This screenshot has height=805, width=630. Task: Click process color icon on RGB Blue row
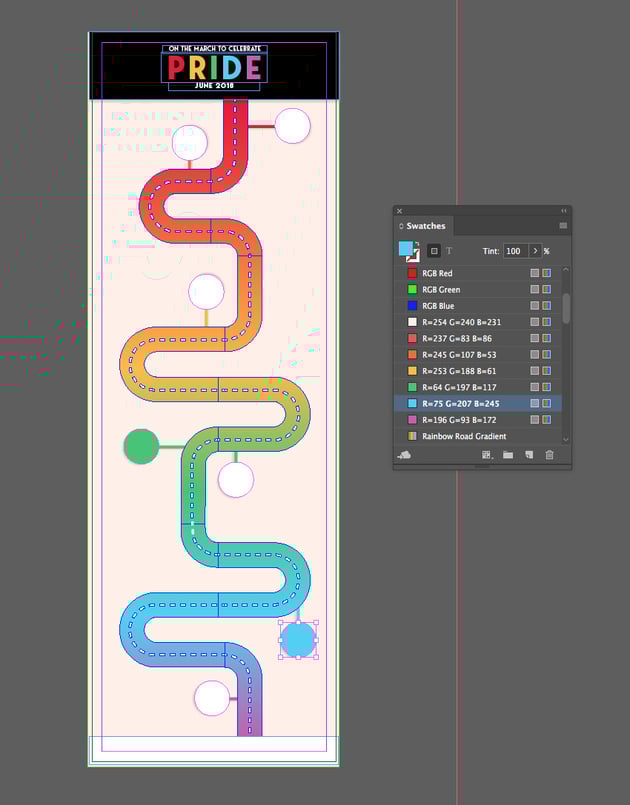[534, 306]
